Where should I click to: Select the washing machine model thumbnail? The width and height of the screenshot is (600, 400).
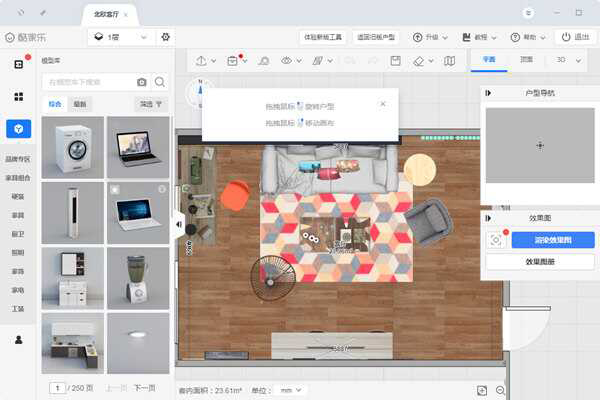(x=73, y=147)
